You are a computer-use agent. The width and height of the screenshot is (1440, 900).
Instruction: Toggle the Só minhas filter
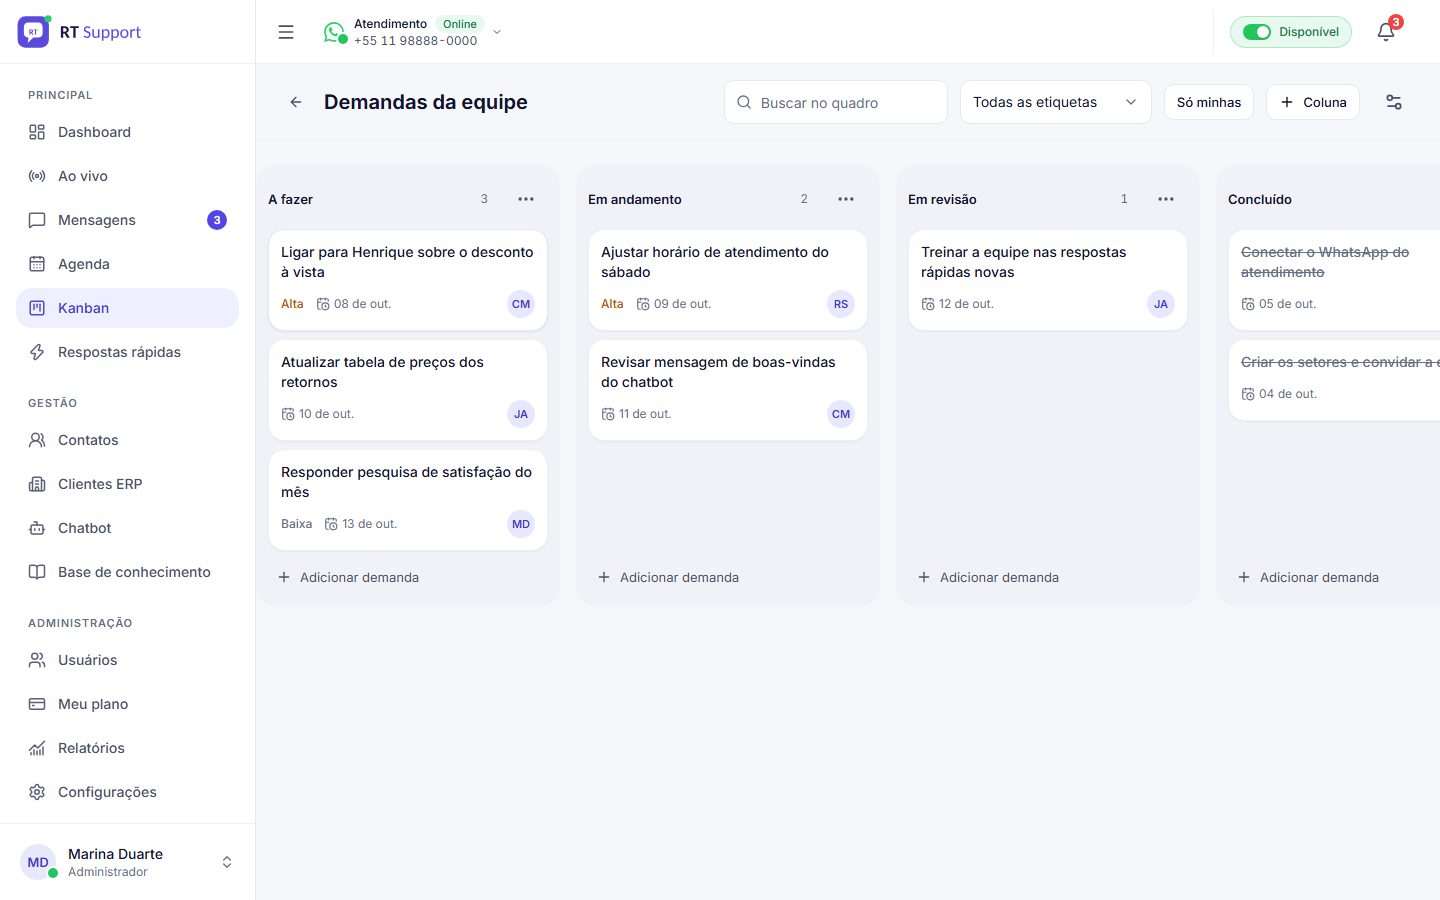[1209, 102]
